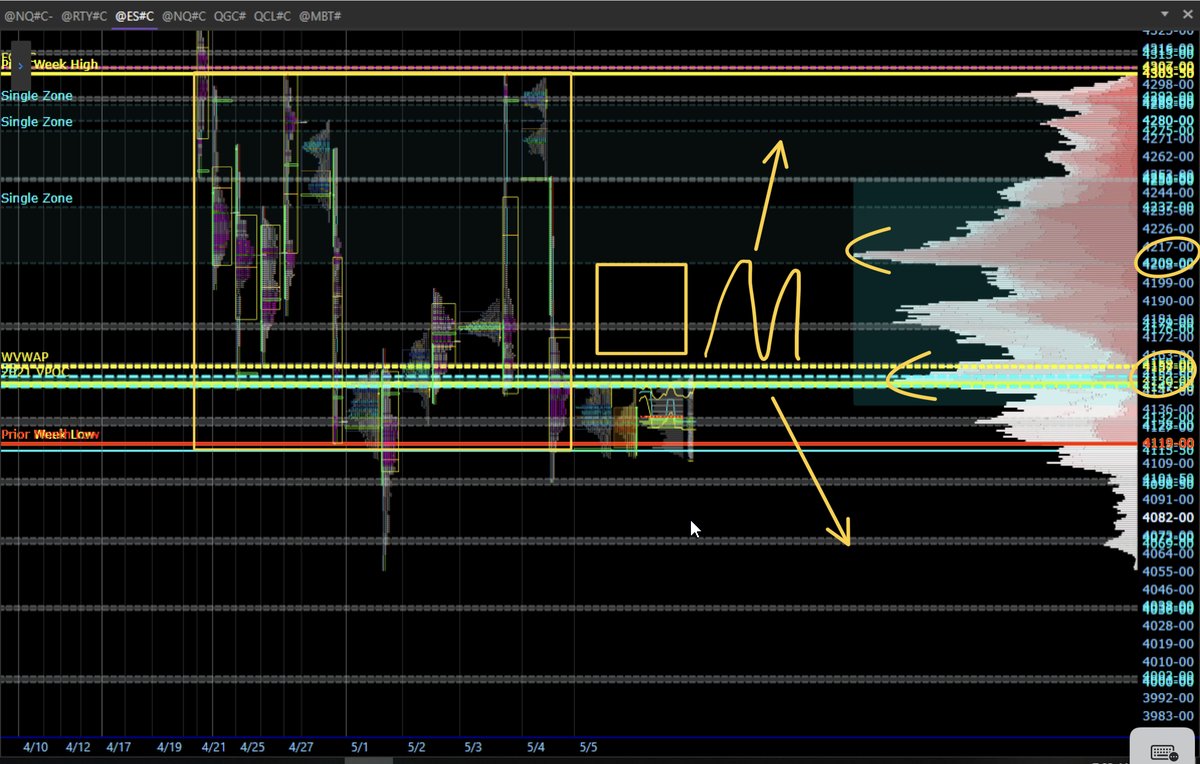The width and height of the screenshot is (1200, 764).
Task: Open the @RTY#C chart tab
Action: tap(84, 17)
